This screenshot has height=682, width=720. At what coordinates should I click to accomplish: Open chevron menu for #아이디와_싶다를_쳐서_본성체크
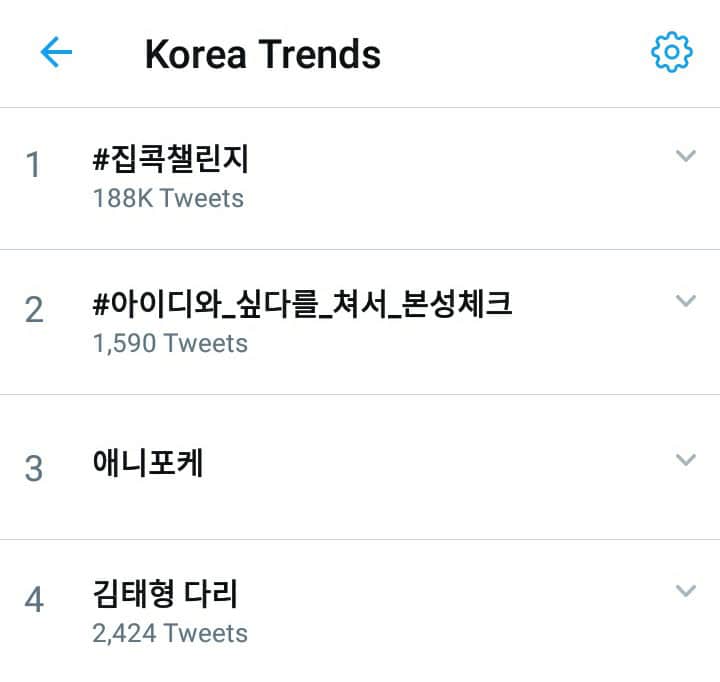(685, 300)
